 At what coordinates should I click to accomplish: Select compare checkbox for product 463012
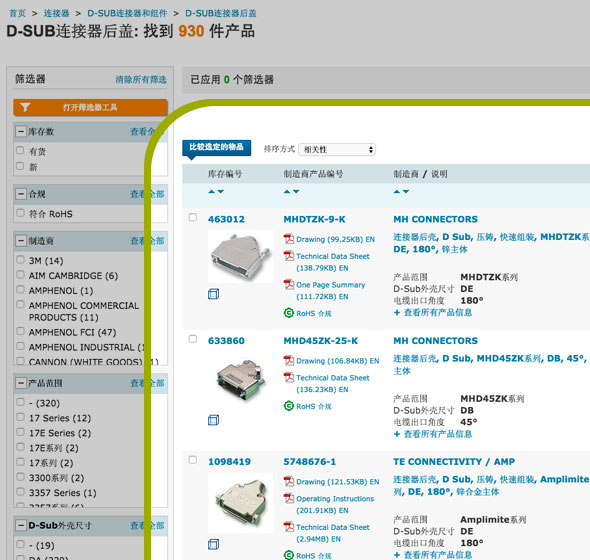point(193,217)
